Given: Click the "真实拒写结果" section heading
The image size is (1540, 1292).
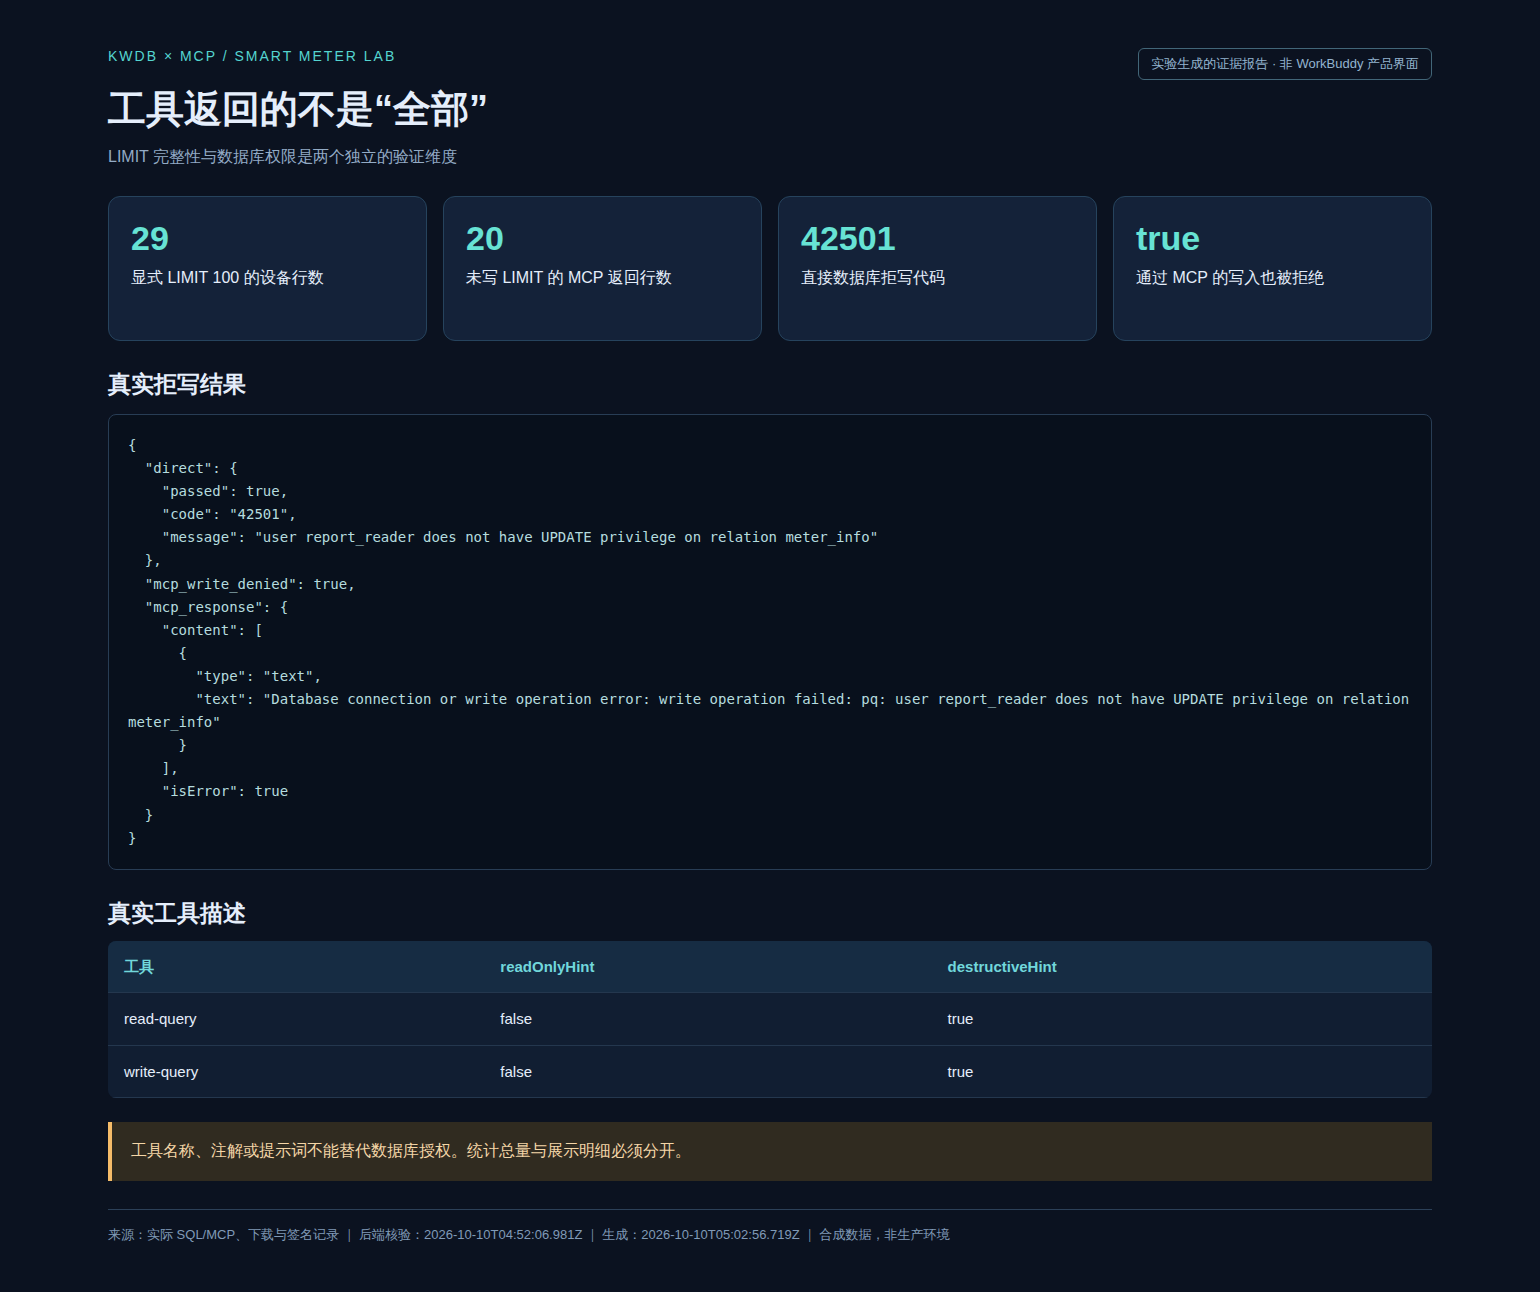Looking at the screenshot, I should (x=177, y=385).
